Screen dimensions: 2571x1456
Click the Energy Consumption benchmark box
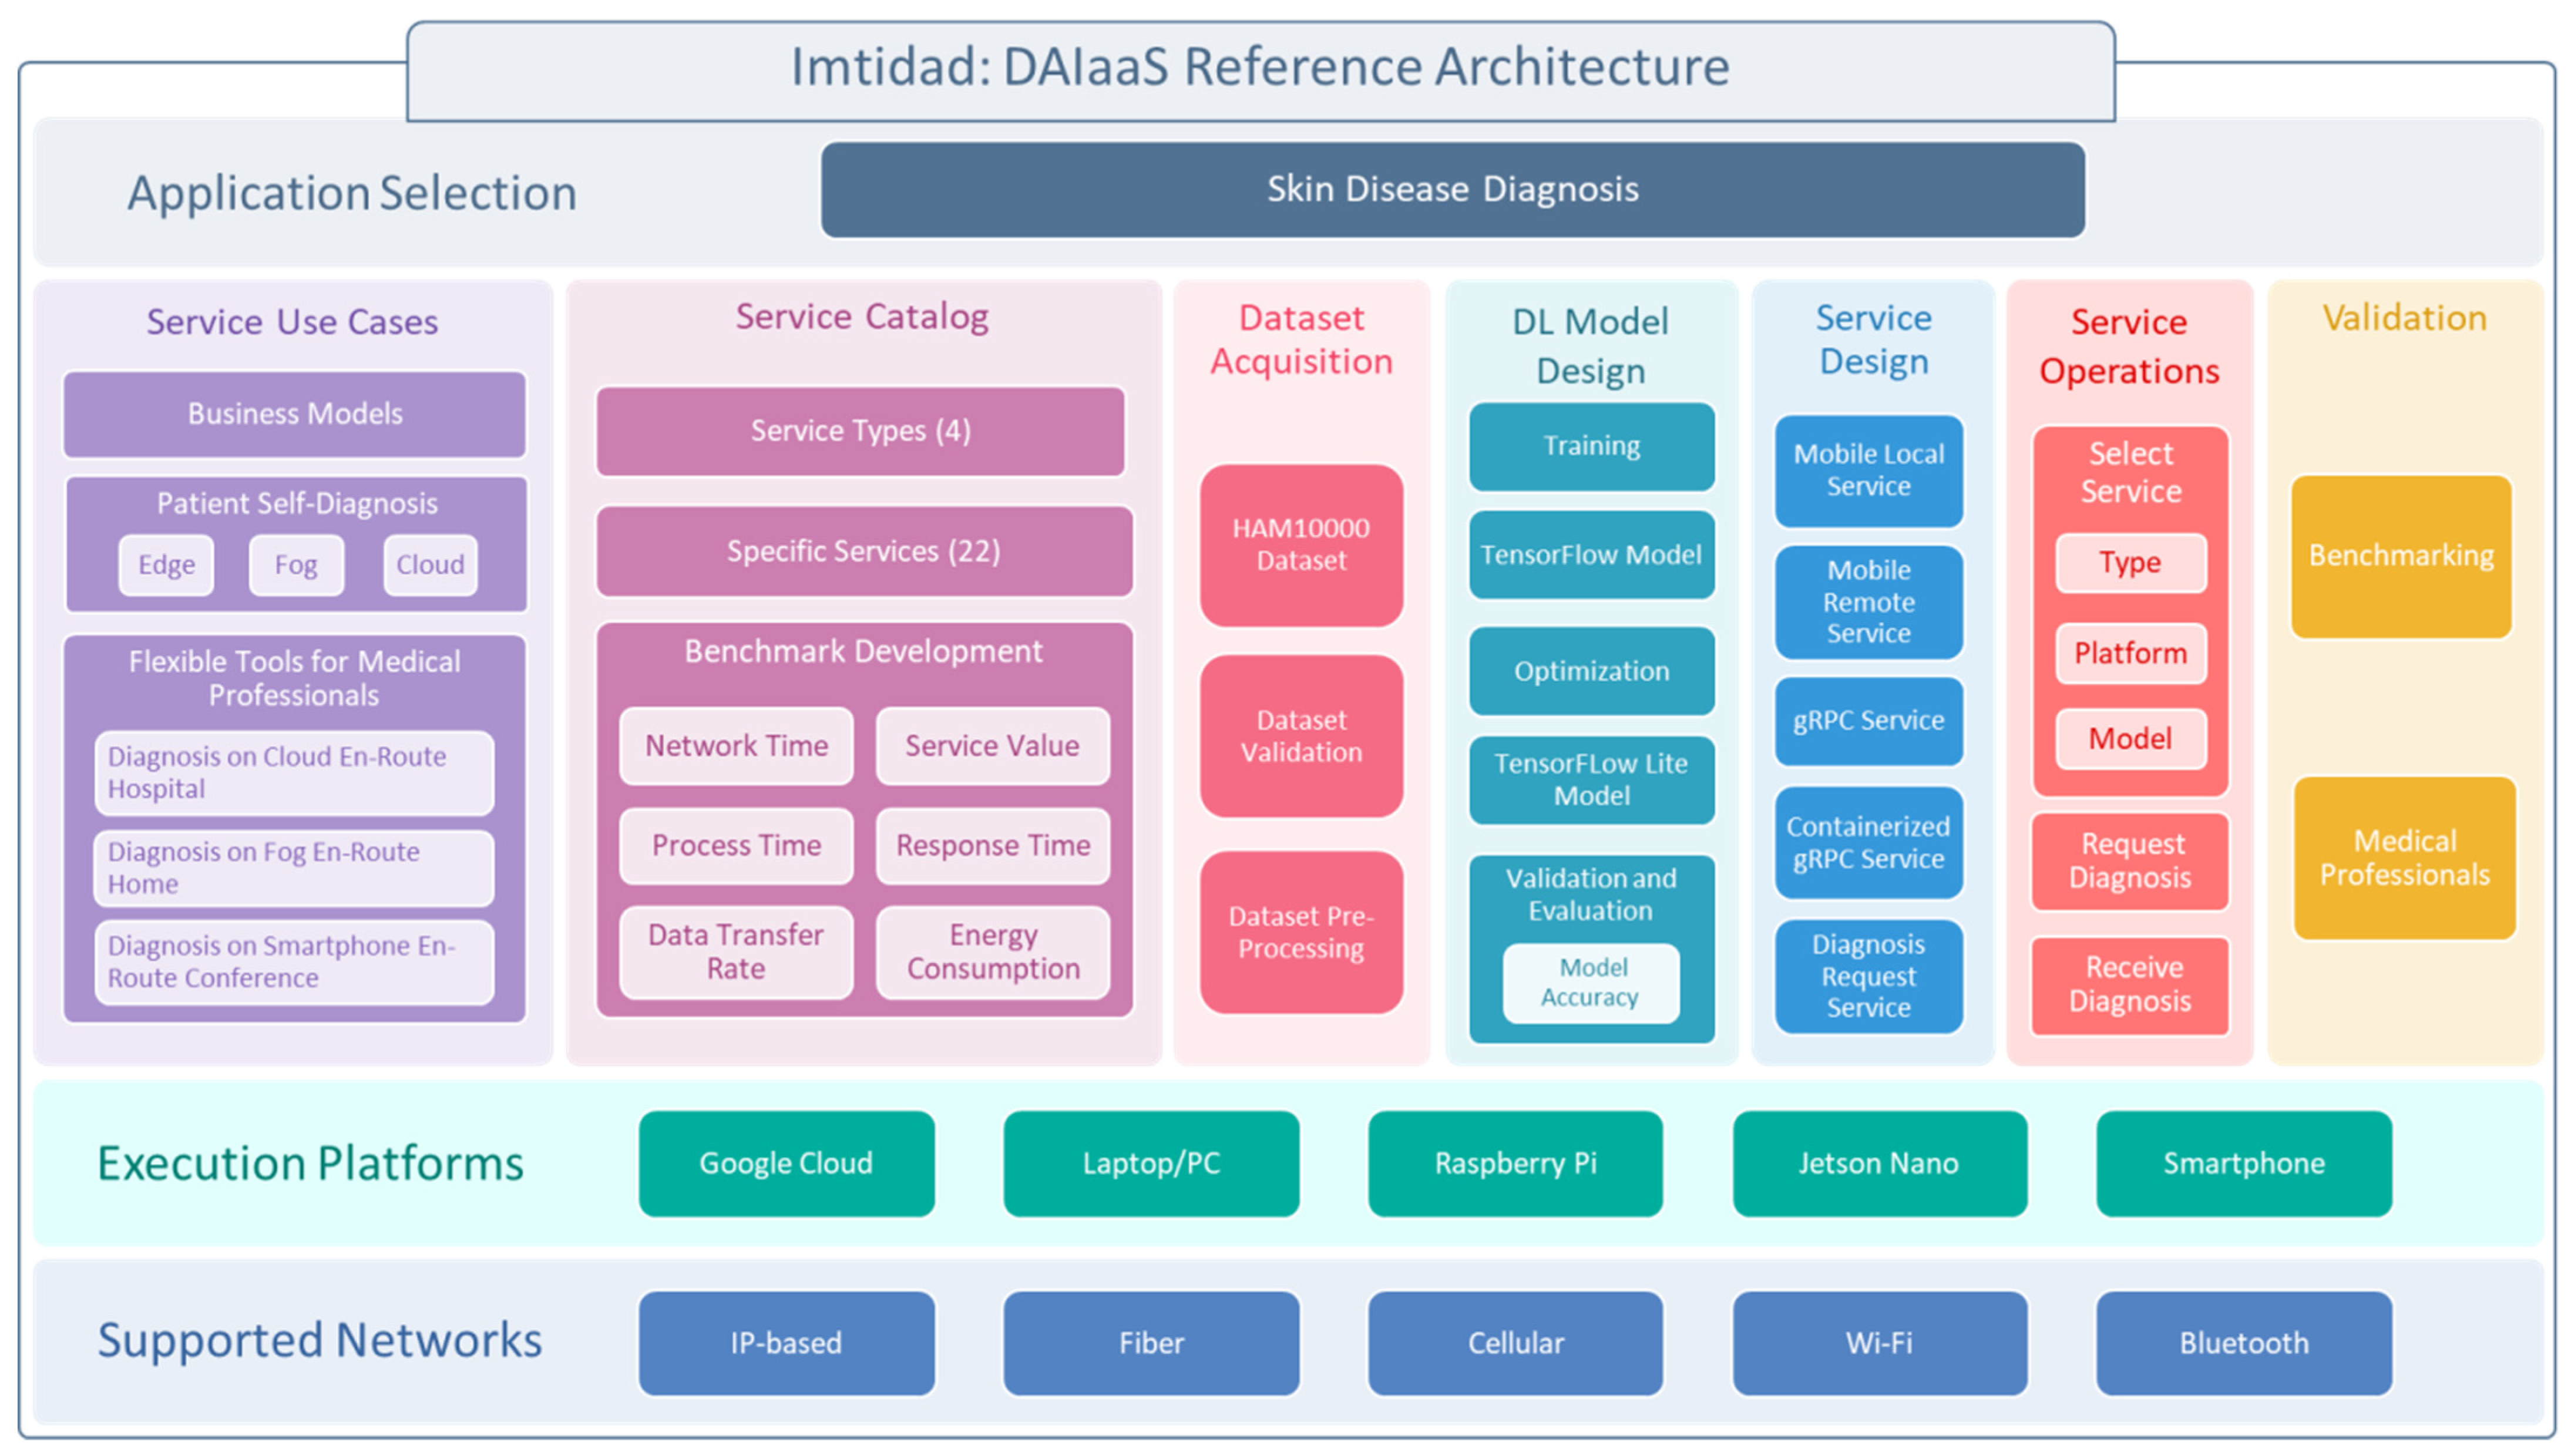pos(992,951)
